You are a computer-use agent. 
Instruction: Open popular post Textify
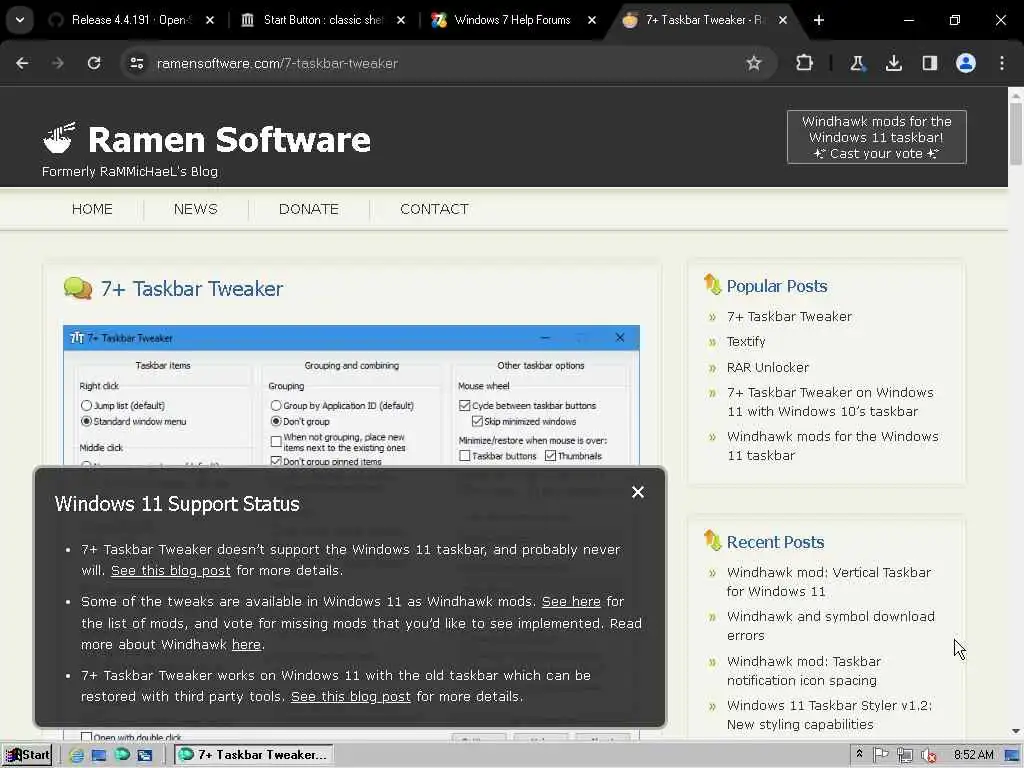(746, 342)
